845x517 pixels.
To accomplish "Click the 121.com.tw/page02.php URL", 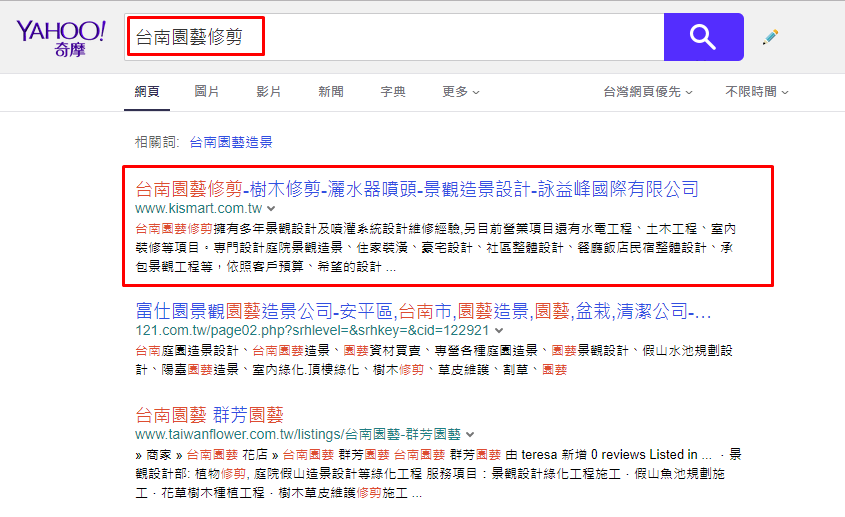I will (x=312, y=330).
